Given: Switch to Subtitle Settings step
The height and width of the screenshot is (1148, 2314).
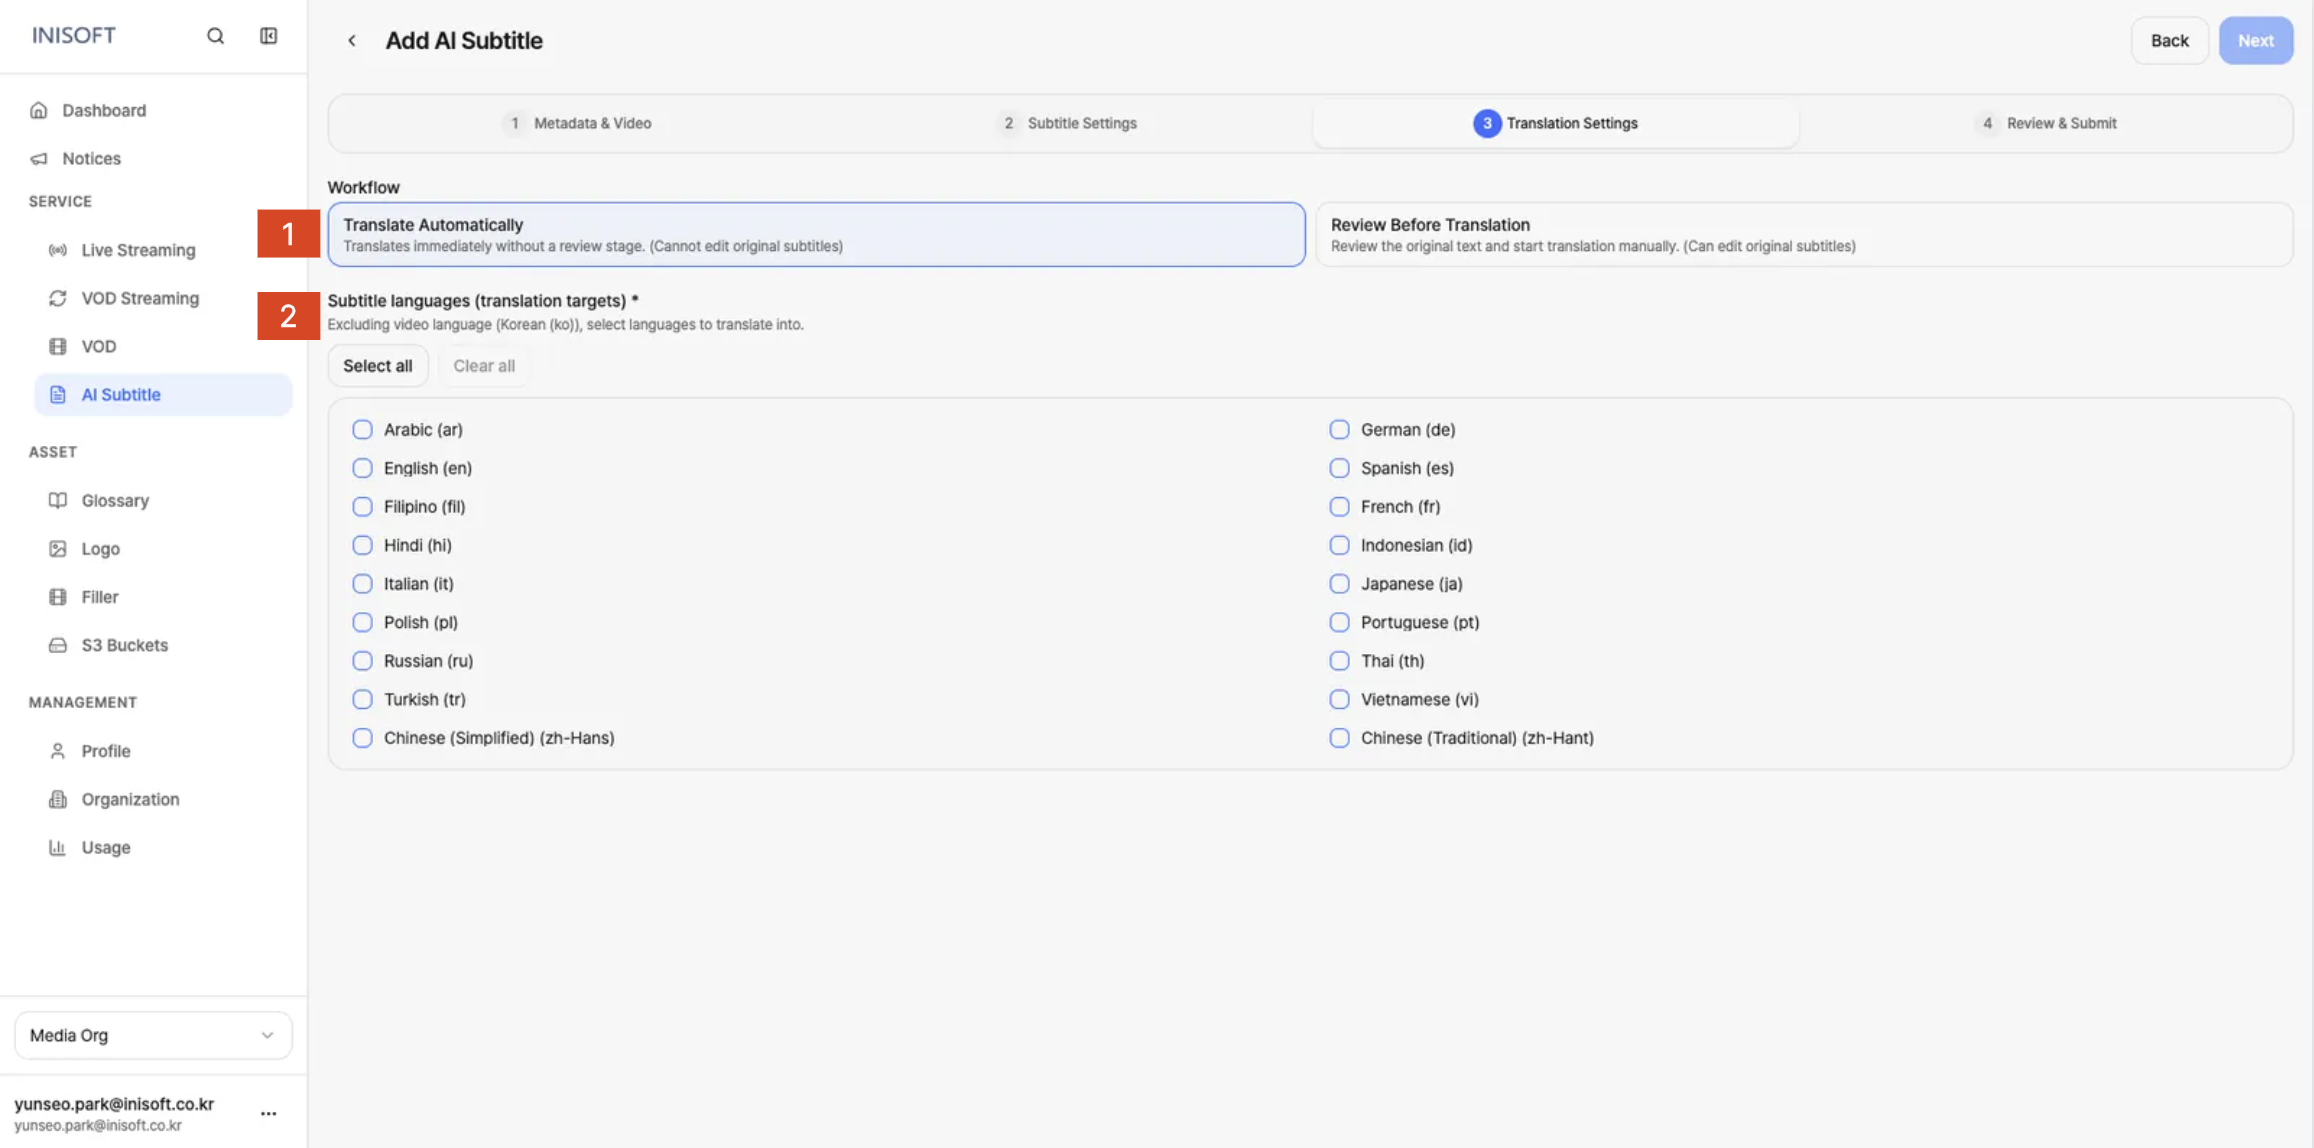Looking at the screenshot, I should tap(1067, 123).
